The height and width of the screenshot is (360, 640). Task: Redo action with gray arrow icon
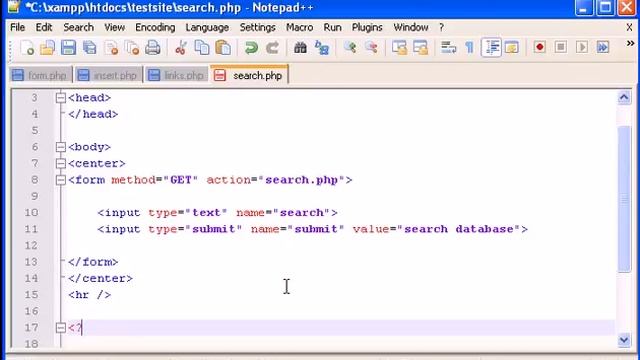pos(272,48)
